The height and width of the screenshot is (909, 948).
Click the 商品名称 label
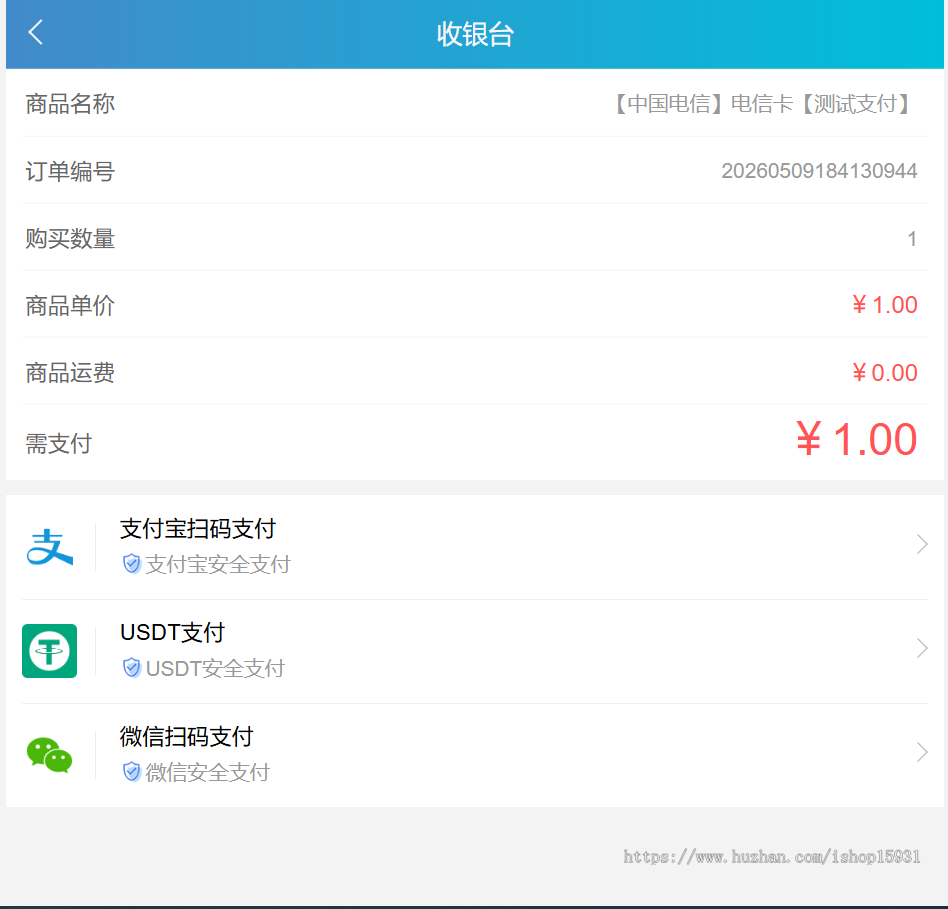(70, 104)
